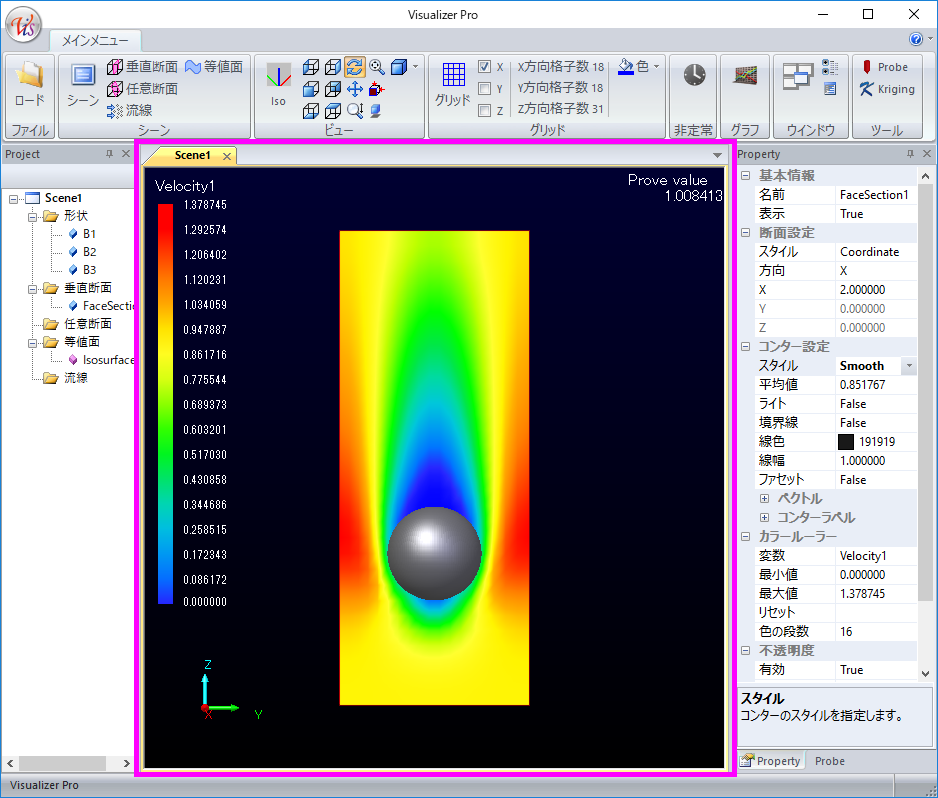Enable the Y grid direction checkbox
938x798 pixels.
pyautogui.click(x=484, y=88)
